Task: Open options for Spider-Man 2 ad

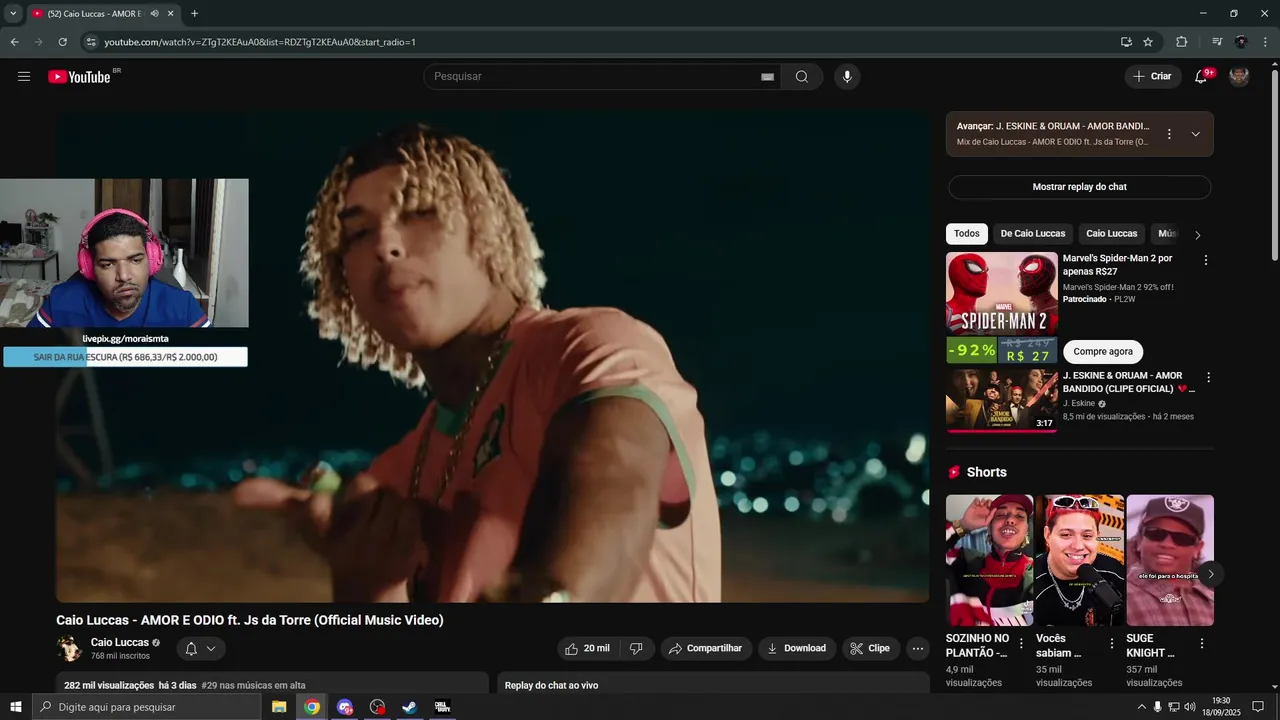Action: point(1205,260)
